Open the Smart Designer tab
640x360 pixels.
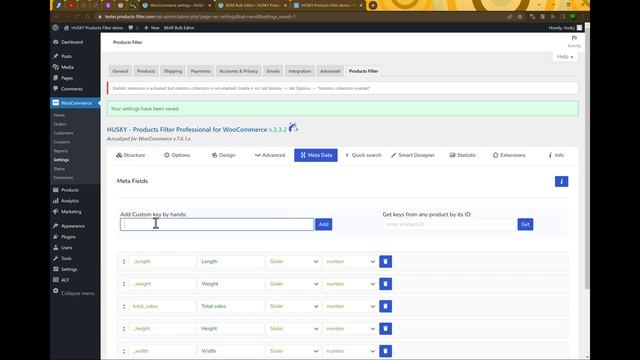[x=413, y=155]
